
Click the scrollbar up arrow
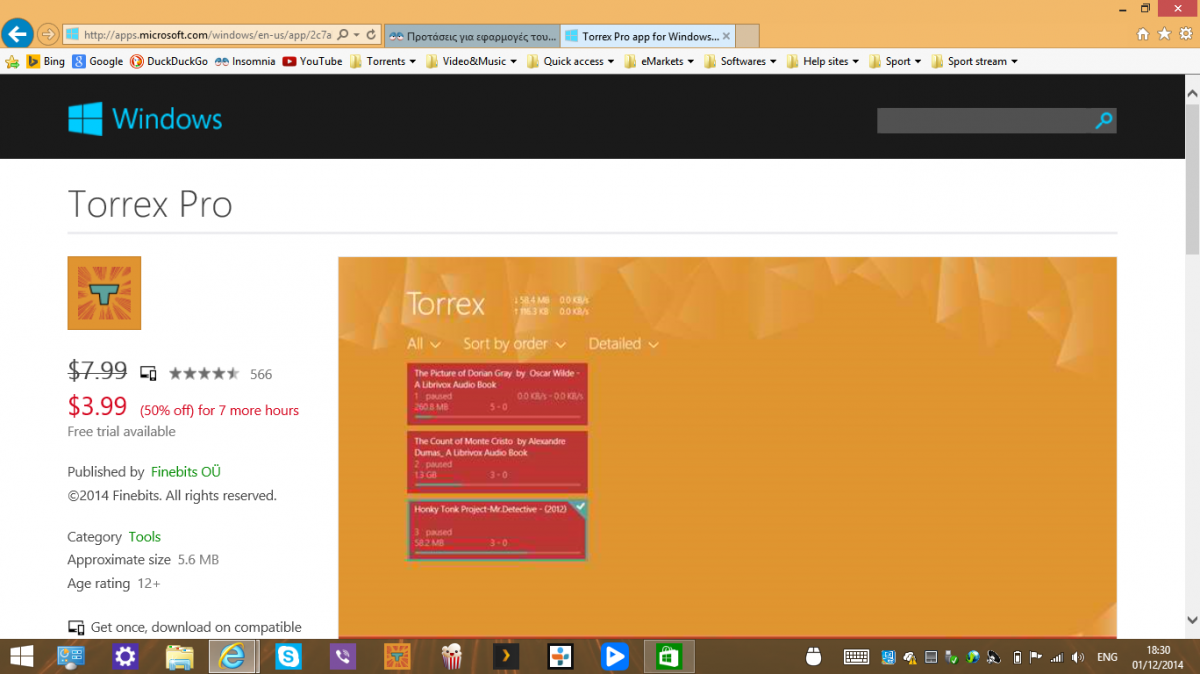[x=1191, y=92]
